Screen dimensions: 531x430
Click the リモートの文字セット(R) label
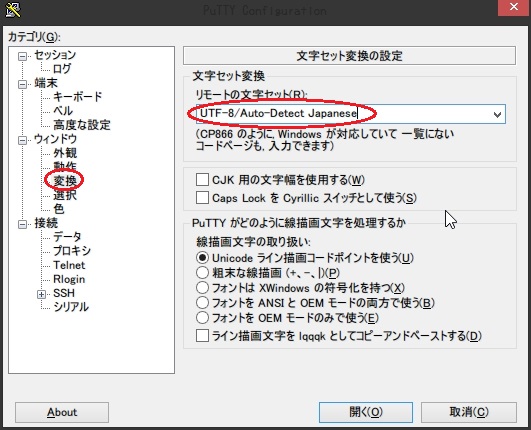251,94
